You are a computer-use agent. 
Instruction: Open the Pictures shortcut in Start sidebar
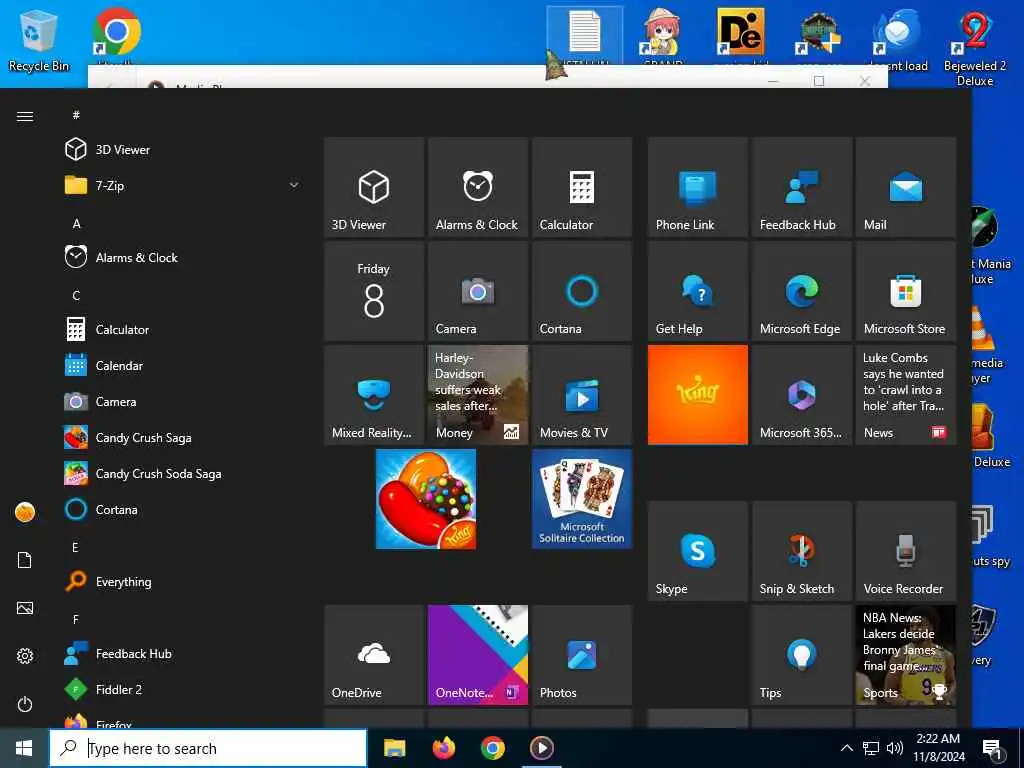pyautogui.click(x=25, y=608)
